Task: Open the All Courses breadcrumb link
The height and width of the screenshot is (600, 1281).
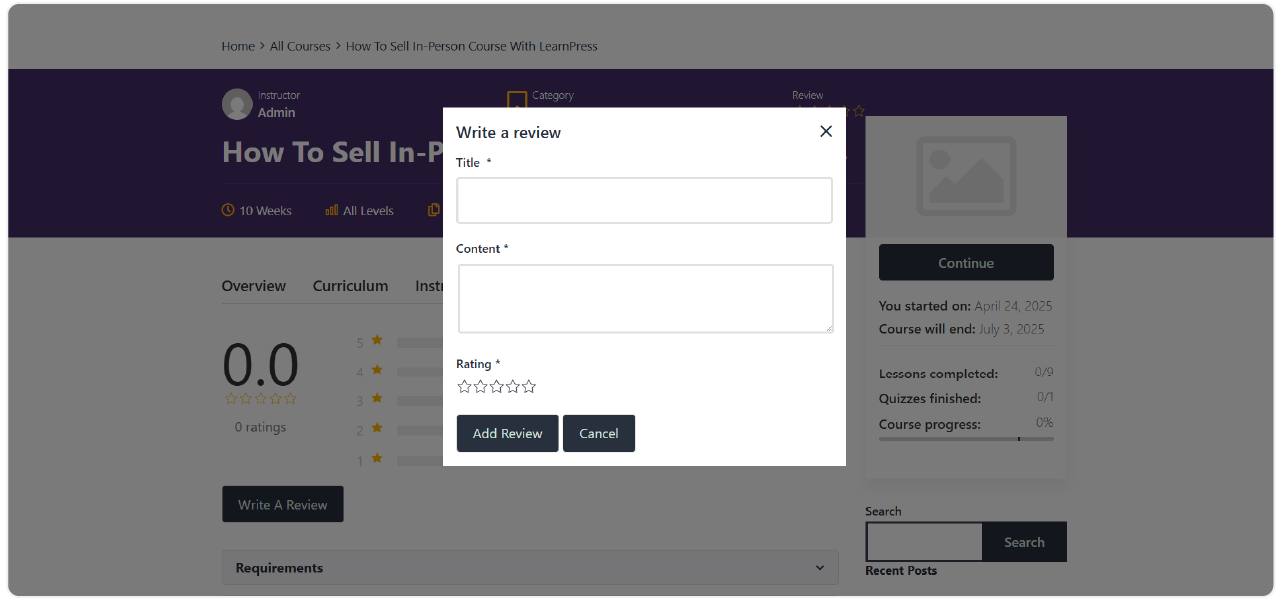Action: (x=299, y=46)
